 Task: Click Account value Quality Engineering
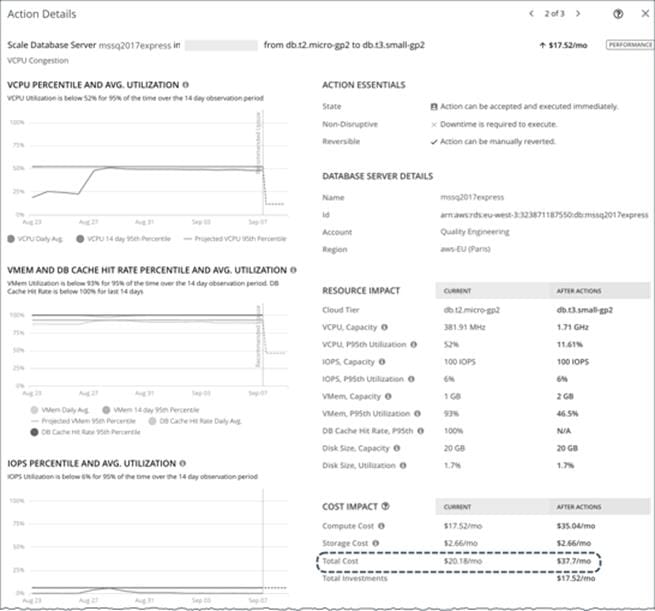click(475, 232)
